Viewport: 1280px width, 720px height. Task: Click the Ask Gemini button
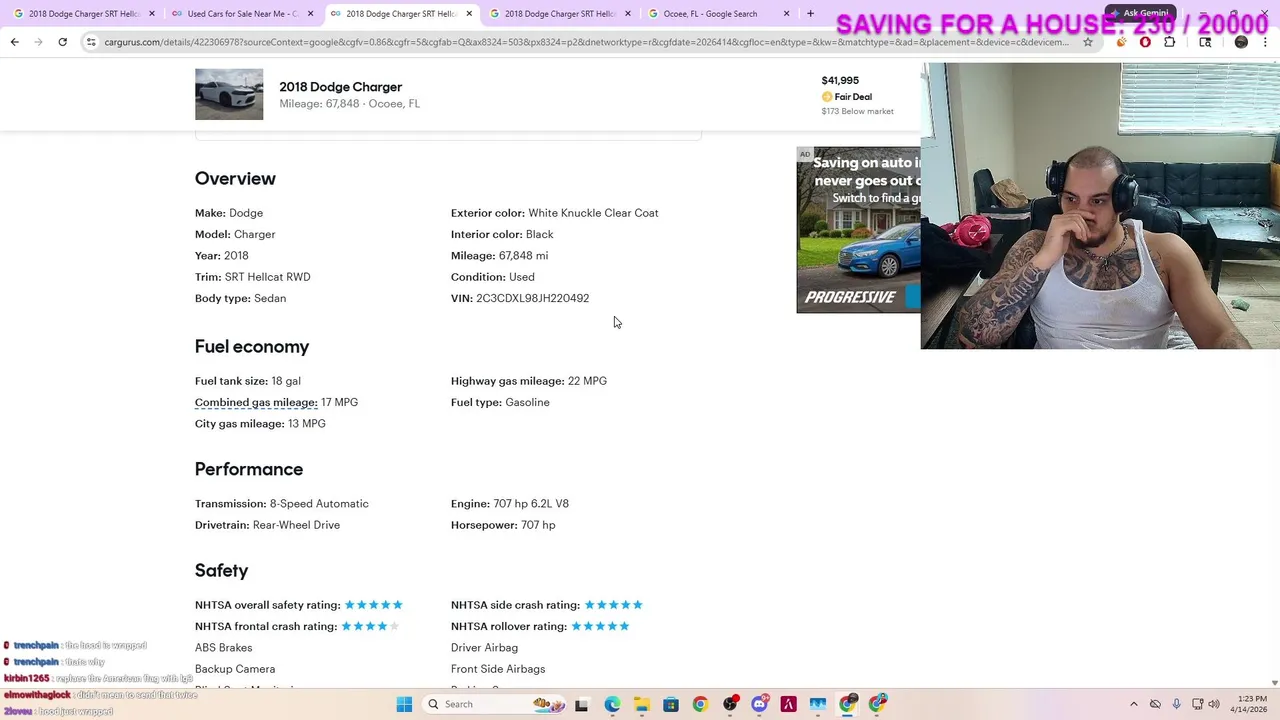click(1141, 13)
